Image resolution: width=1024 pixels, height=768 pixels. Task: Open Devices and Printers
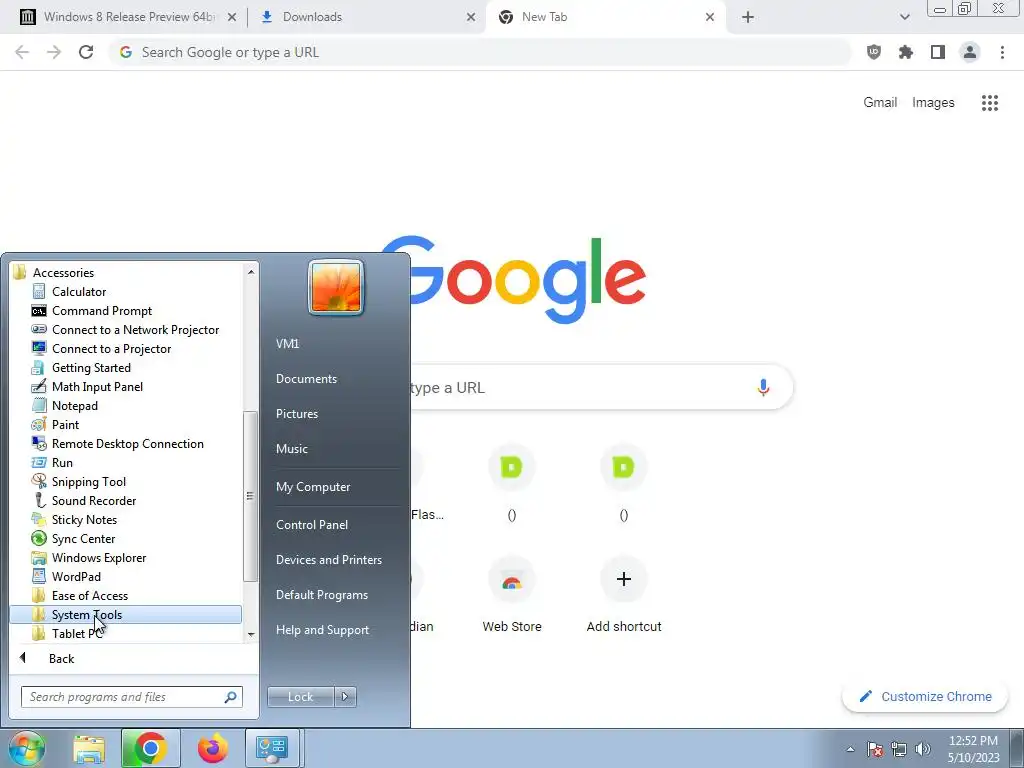pyautogui.click(x=328, y=560)
